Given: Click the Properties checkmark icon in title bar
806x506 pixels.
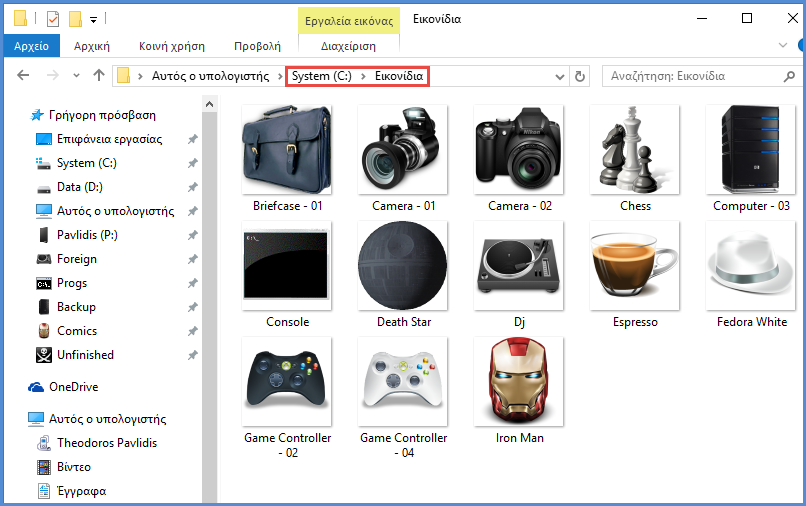Looking at the screenshot, I should [53, 20].
